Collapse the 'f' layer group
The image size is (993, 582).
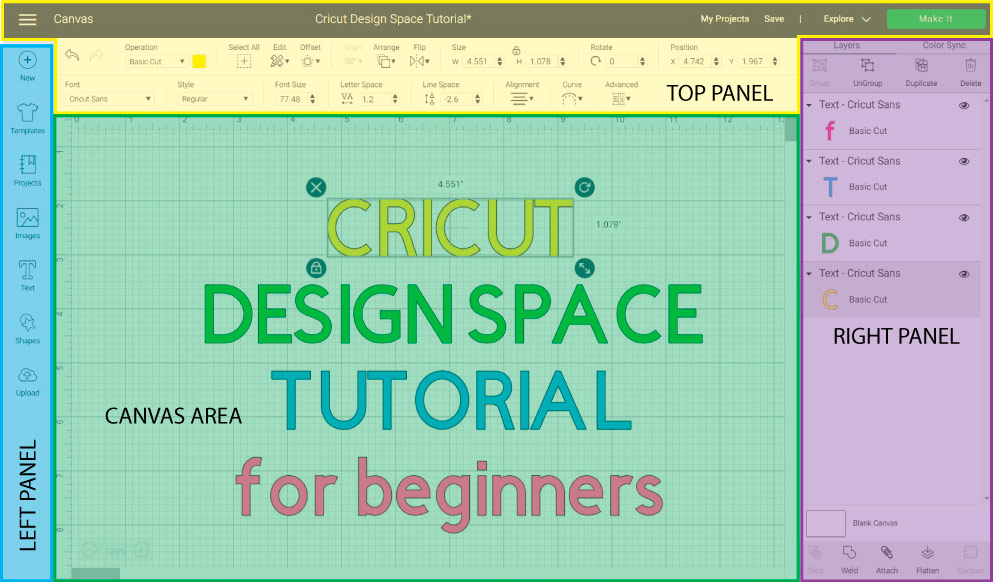pos(809,105)
